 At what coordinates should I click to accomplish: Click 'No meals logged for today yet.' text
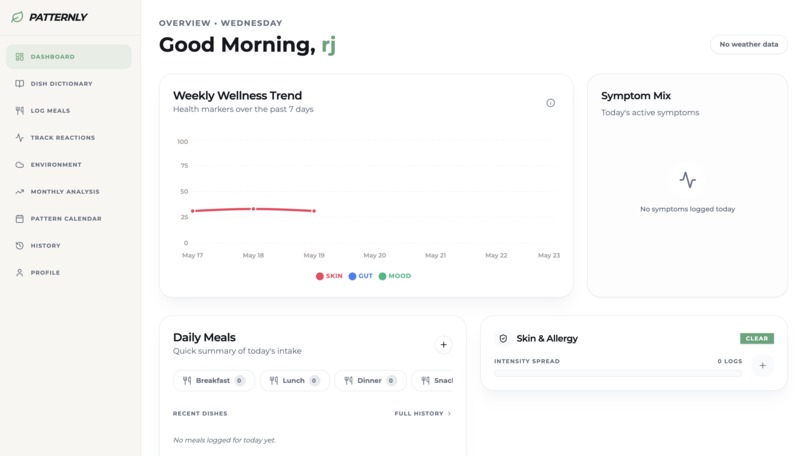224,440
